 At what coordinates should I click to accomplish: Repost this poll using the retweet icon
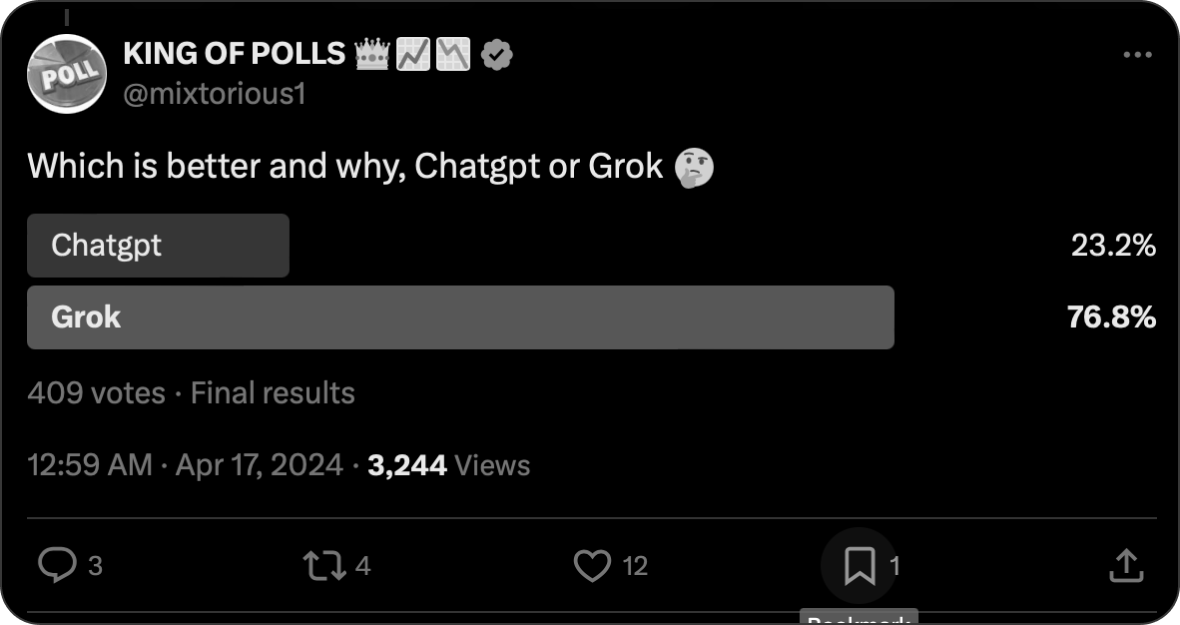[x=324, y=566]
